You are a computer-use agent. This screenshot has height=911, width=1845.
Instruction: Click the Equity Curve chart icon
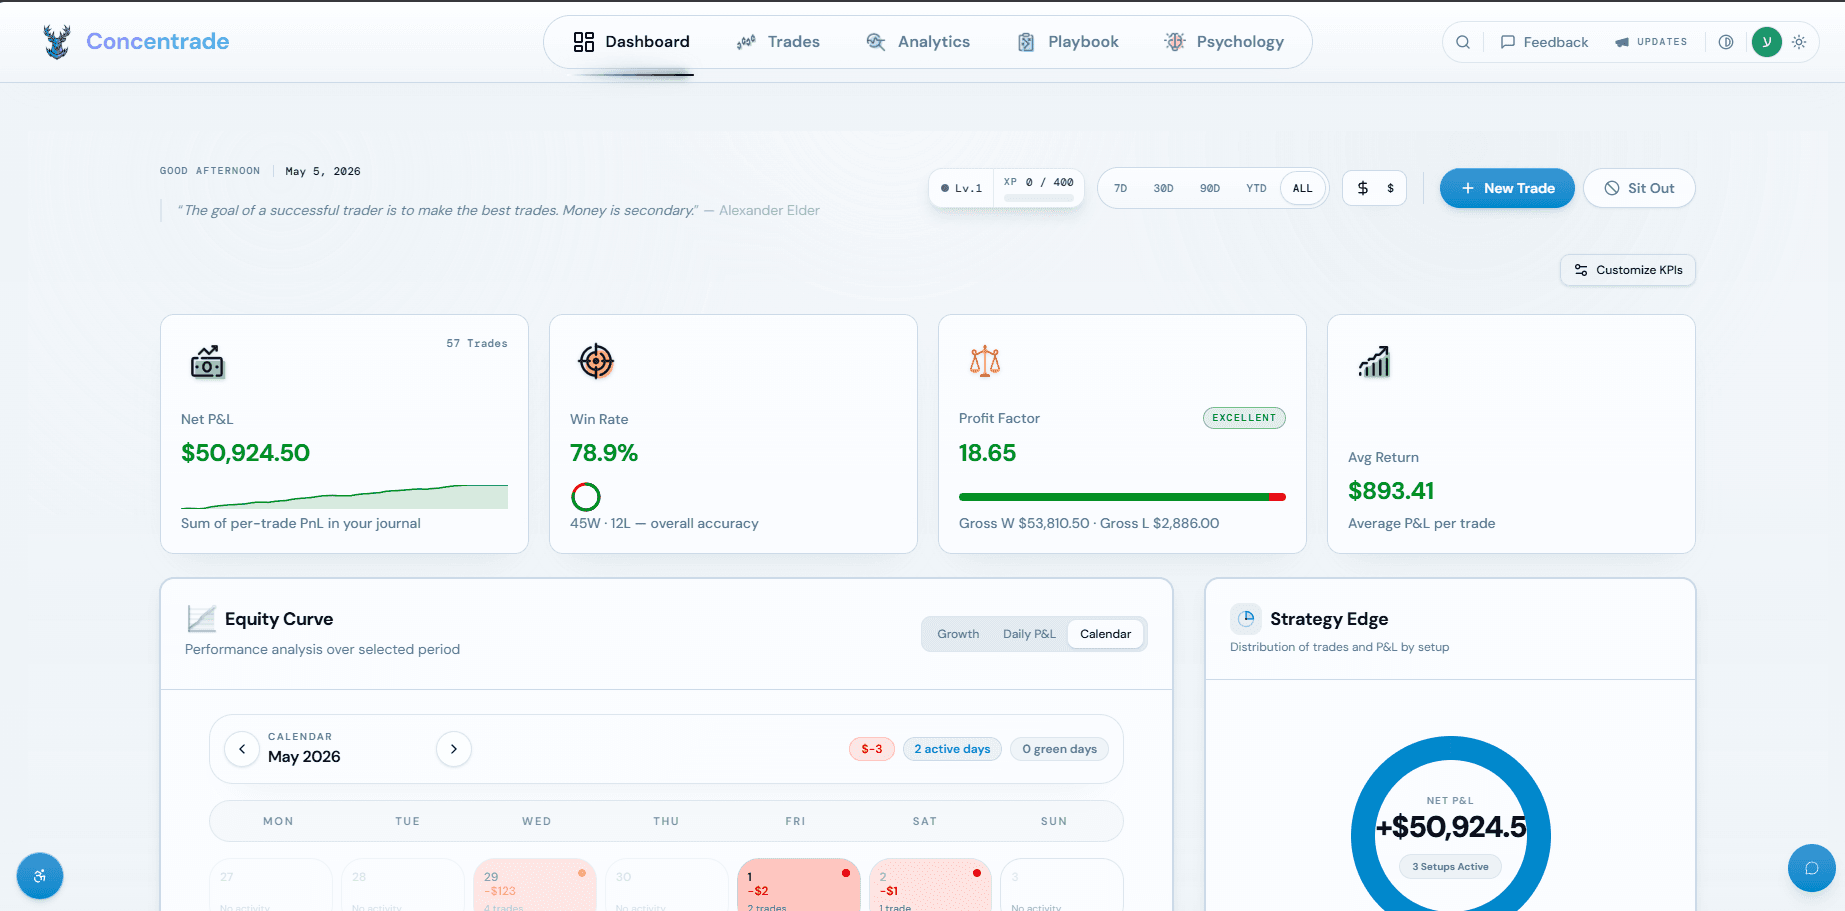click(201, 619)
